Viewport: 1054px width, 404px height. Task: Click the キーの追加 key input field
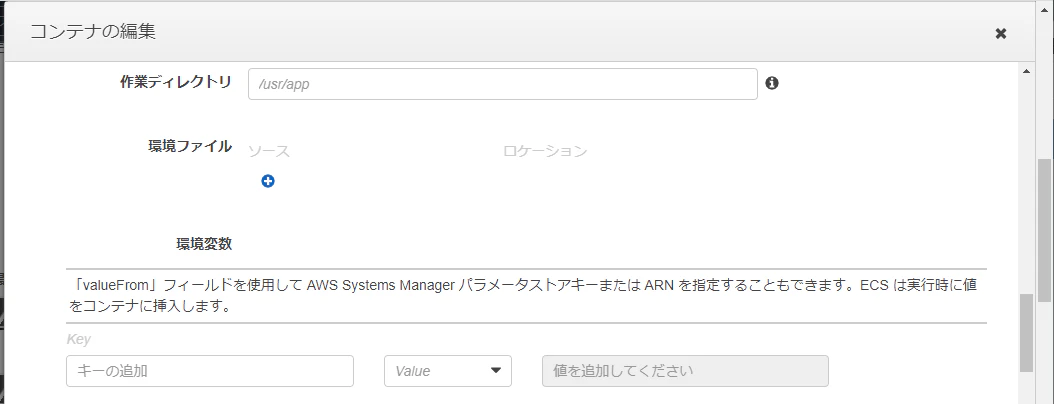(x=210, y=371)
